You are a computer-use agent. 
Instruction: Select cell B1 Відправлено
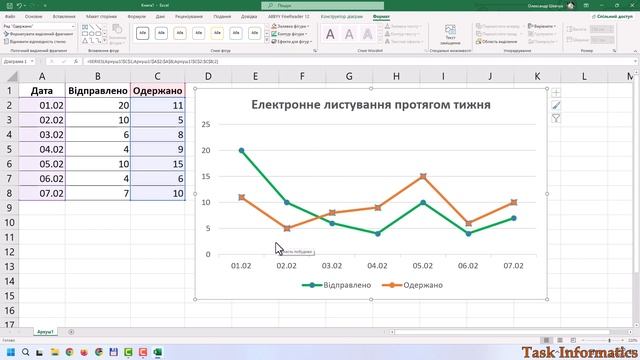pos(98,91)
